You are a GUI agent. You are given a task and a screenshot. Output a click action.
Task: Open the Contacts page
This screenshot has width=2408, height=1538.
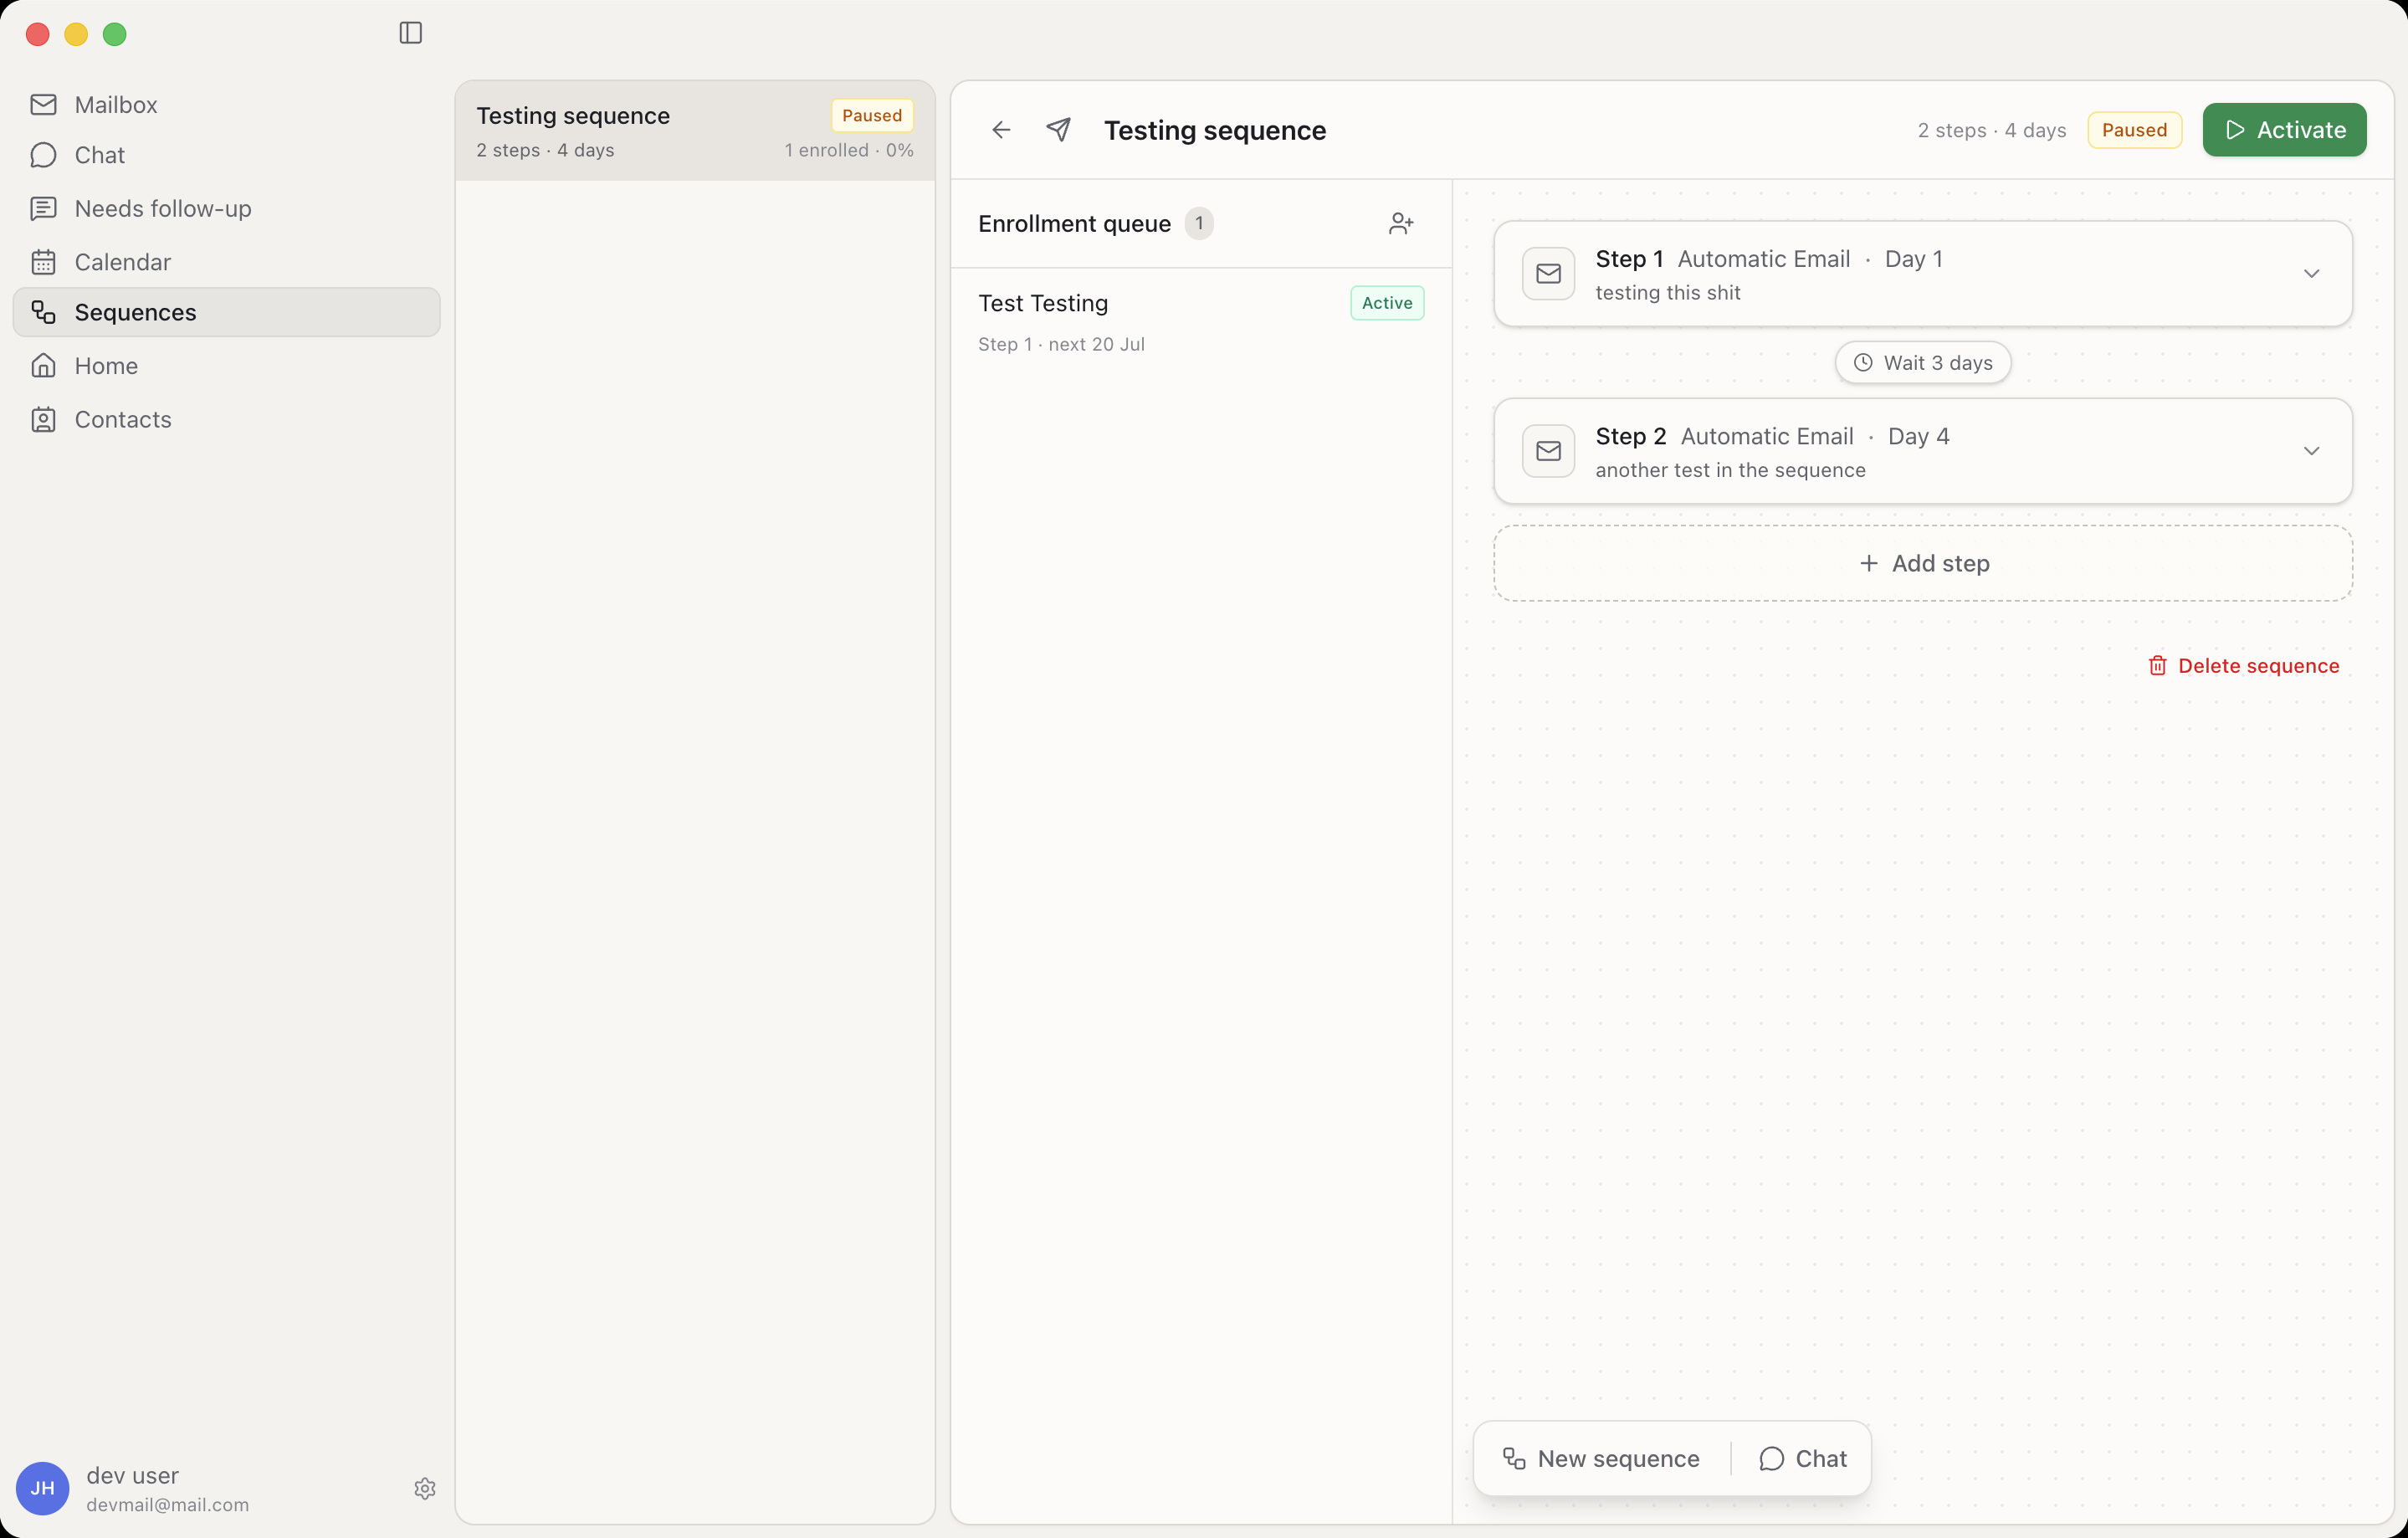(226, 419)
